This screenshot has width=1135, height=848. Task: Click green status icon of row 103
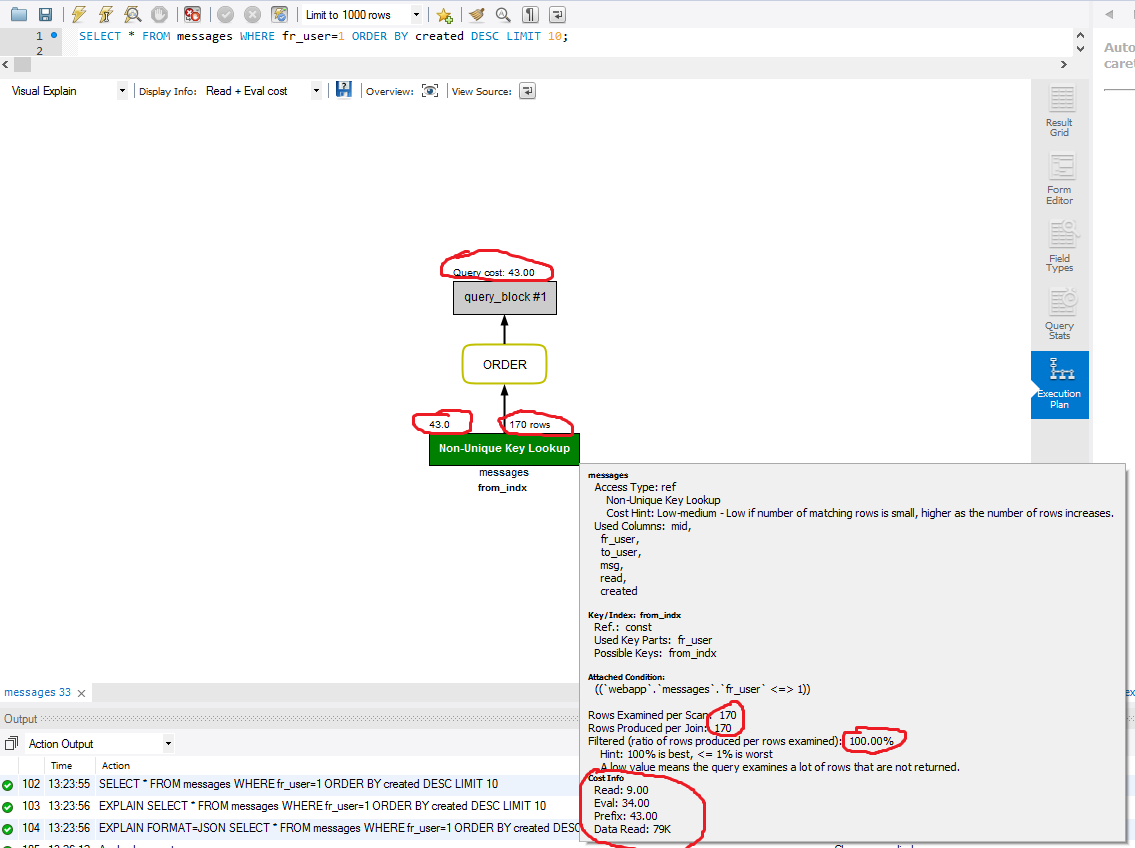point(7,807)
